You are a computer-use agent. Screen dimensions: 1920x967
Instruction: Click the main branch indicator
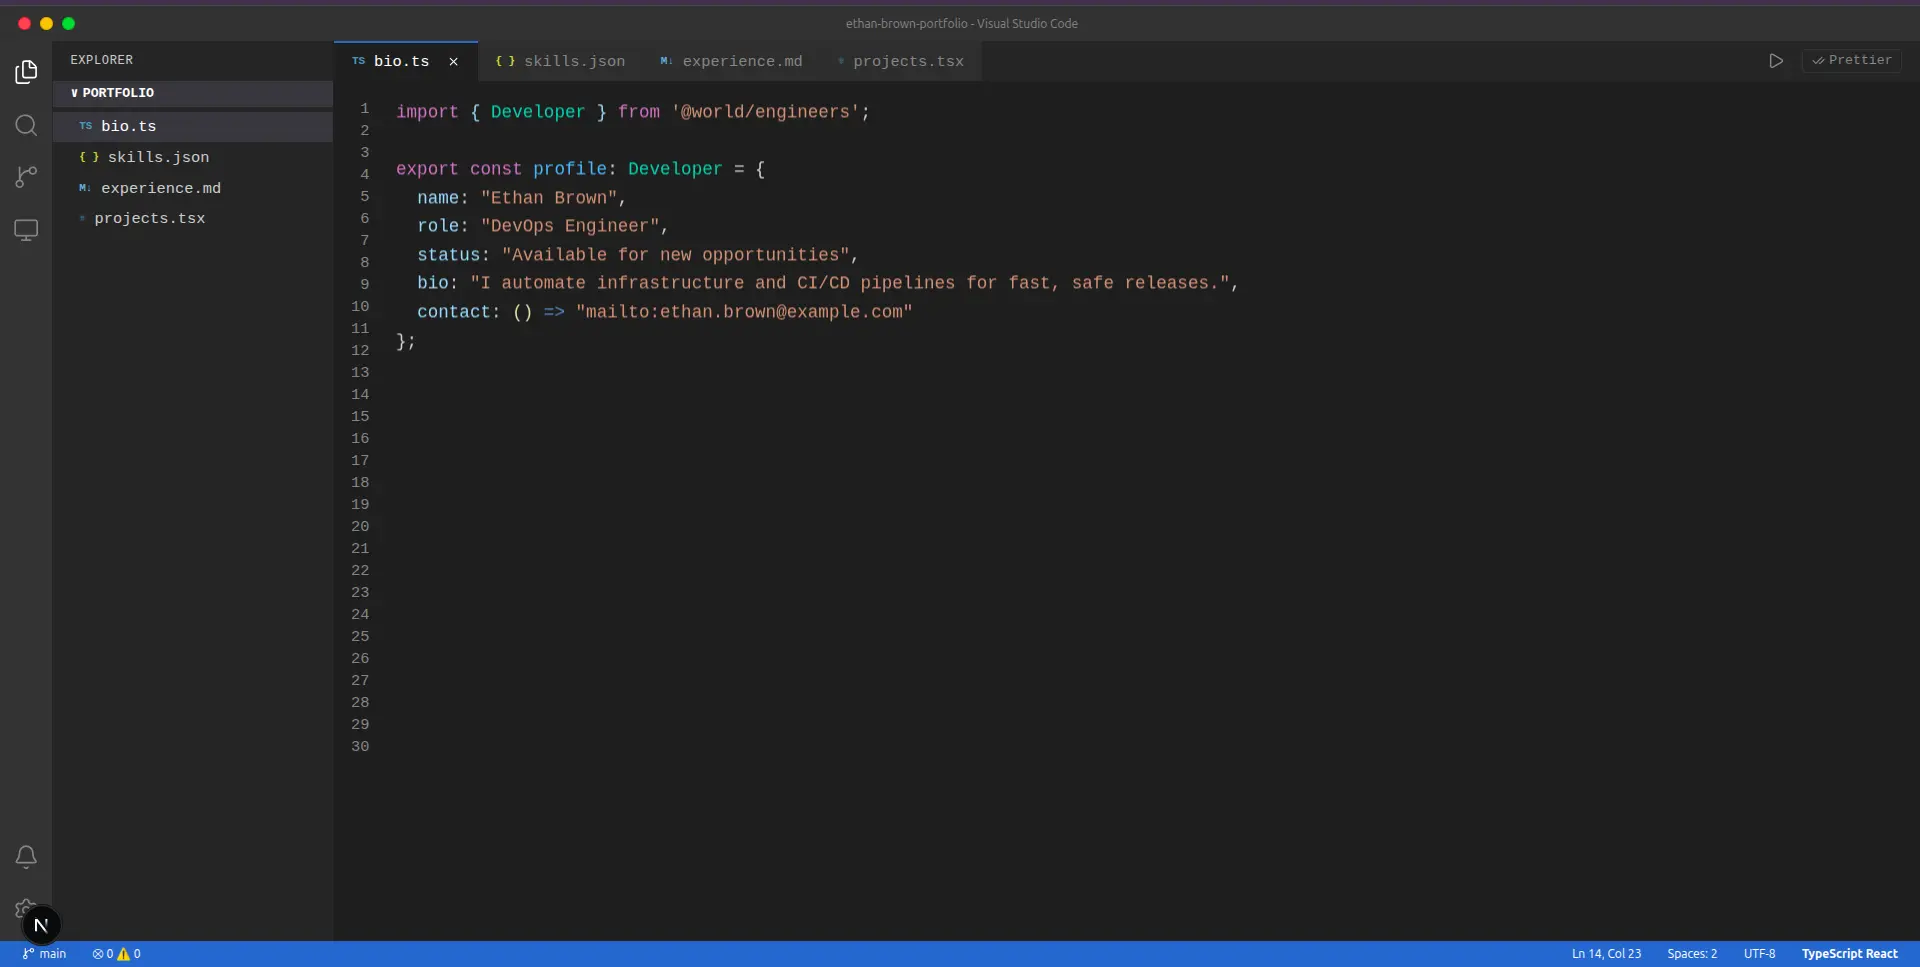coord(45,954)
